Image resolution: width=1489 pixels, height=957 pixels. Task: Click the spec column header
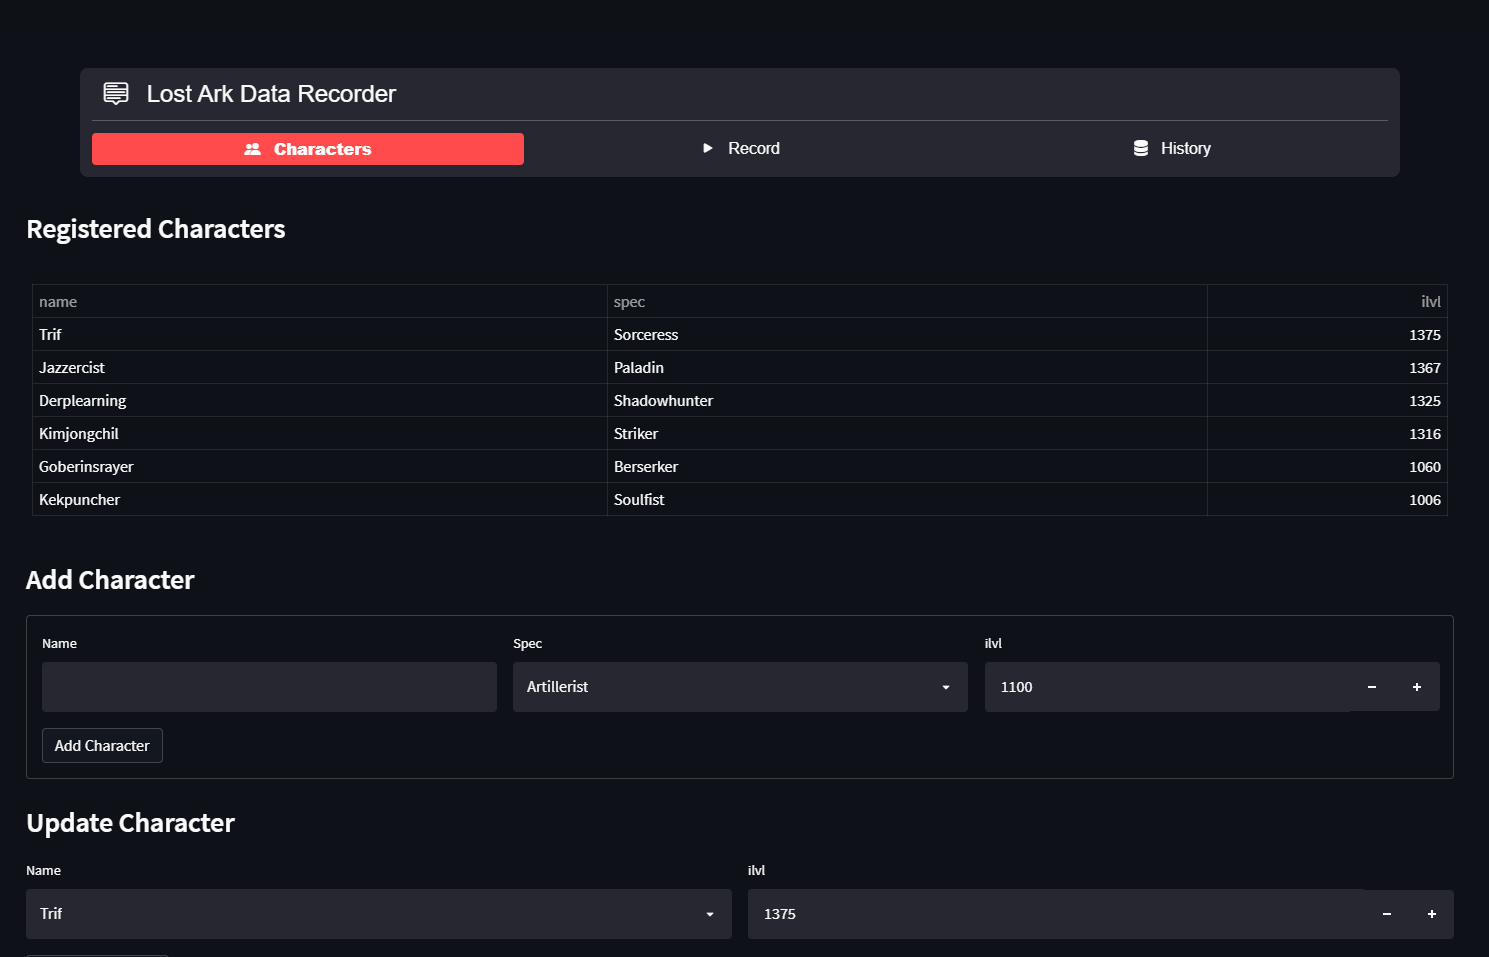[x=629, y=301]
